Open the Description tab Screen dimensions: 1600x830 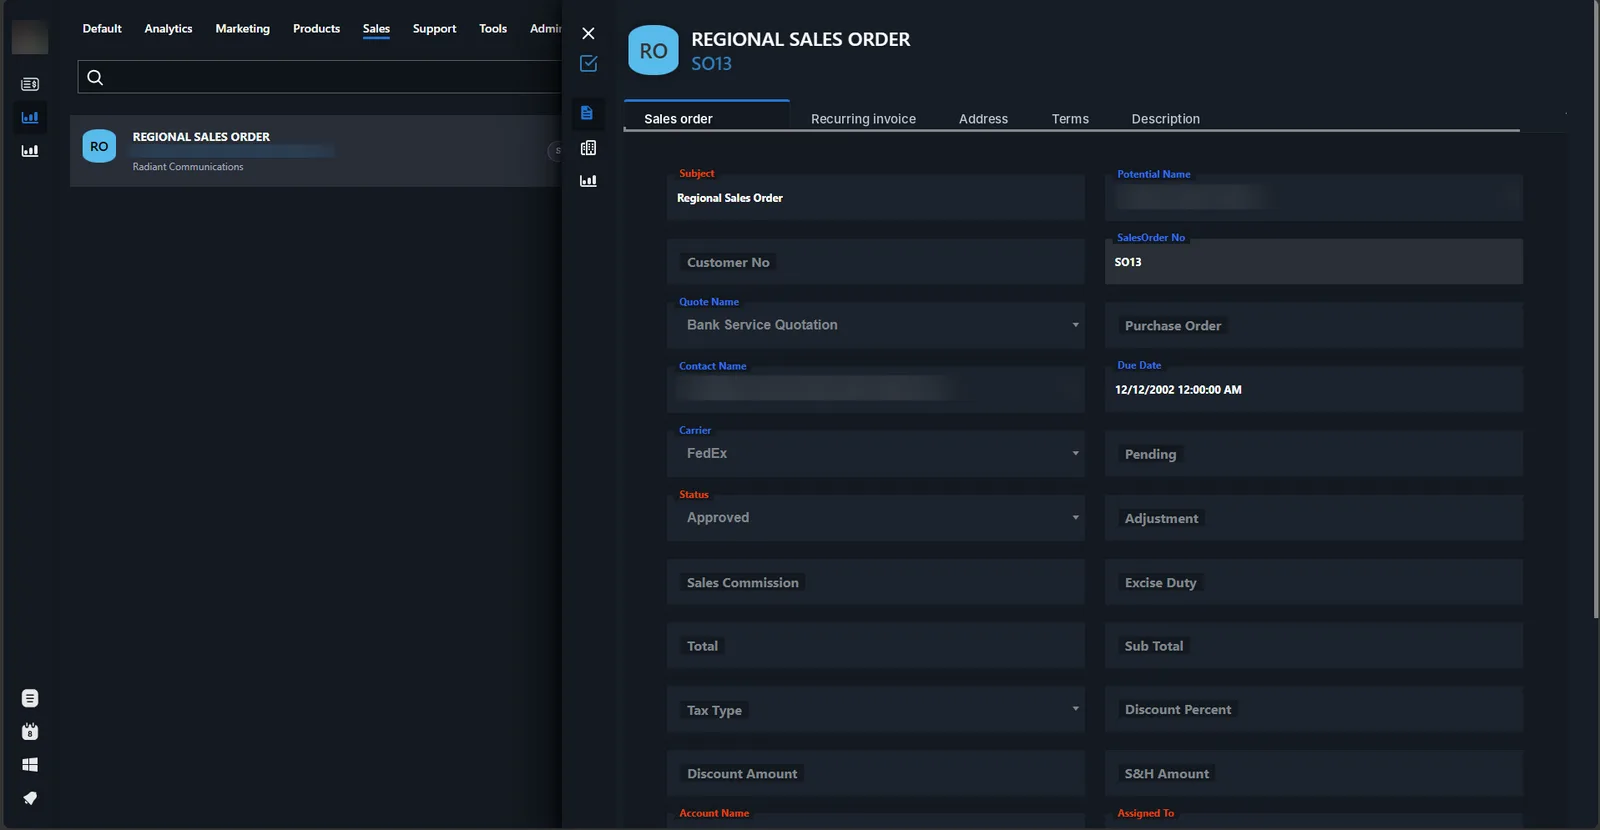[x=1165, y=119]
